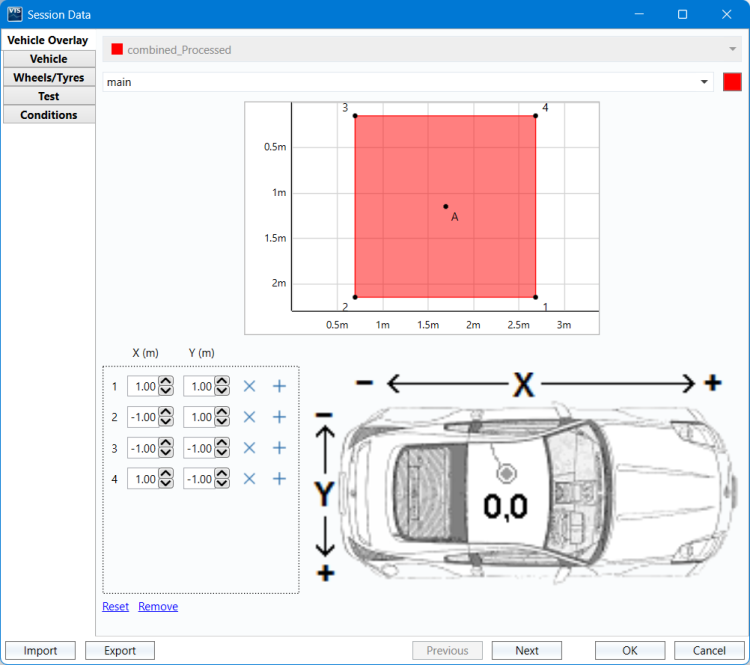750x665 pixels.
Task: Add a point after row 4 using plus icon
Action: (279, 479)
